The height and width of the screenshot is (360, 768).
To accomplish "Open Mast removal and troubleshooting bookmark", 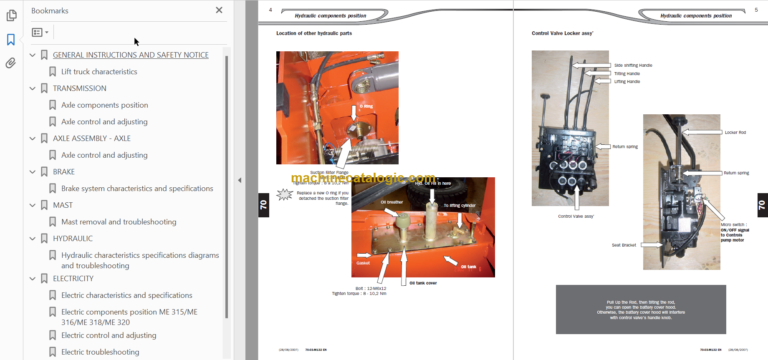I will pyautogui.click(x=119, y=222).
